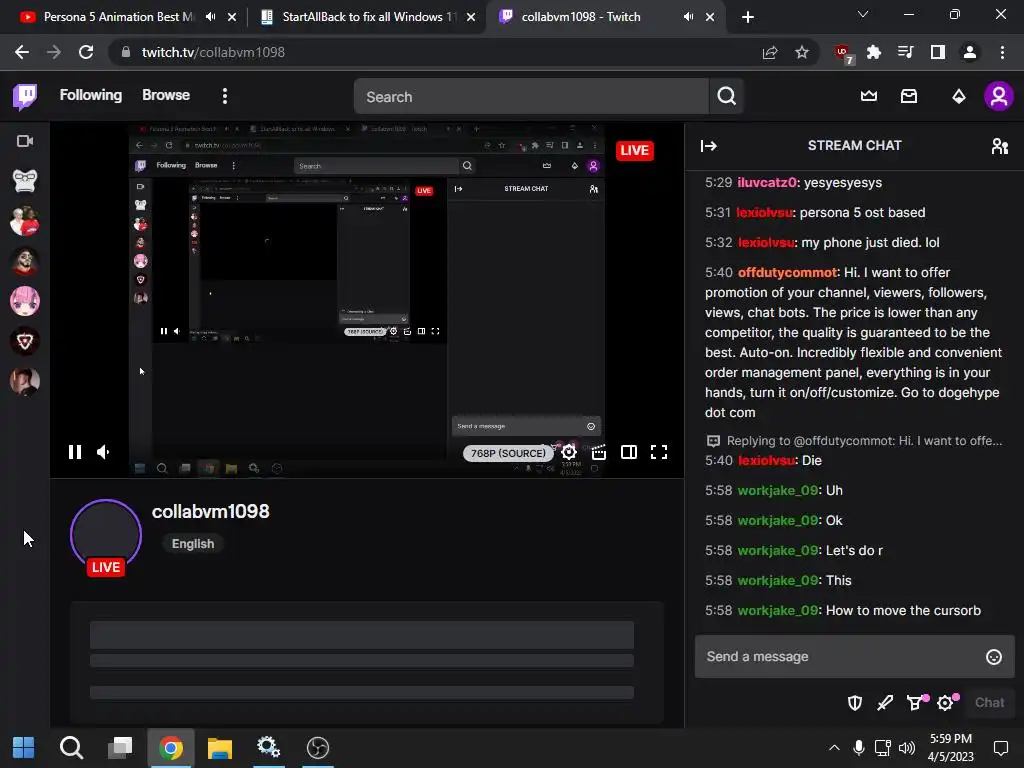
Task: Switch the player to fullscreen
Action: click(x=659, y=452)
